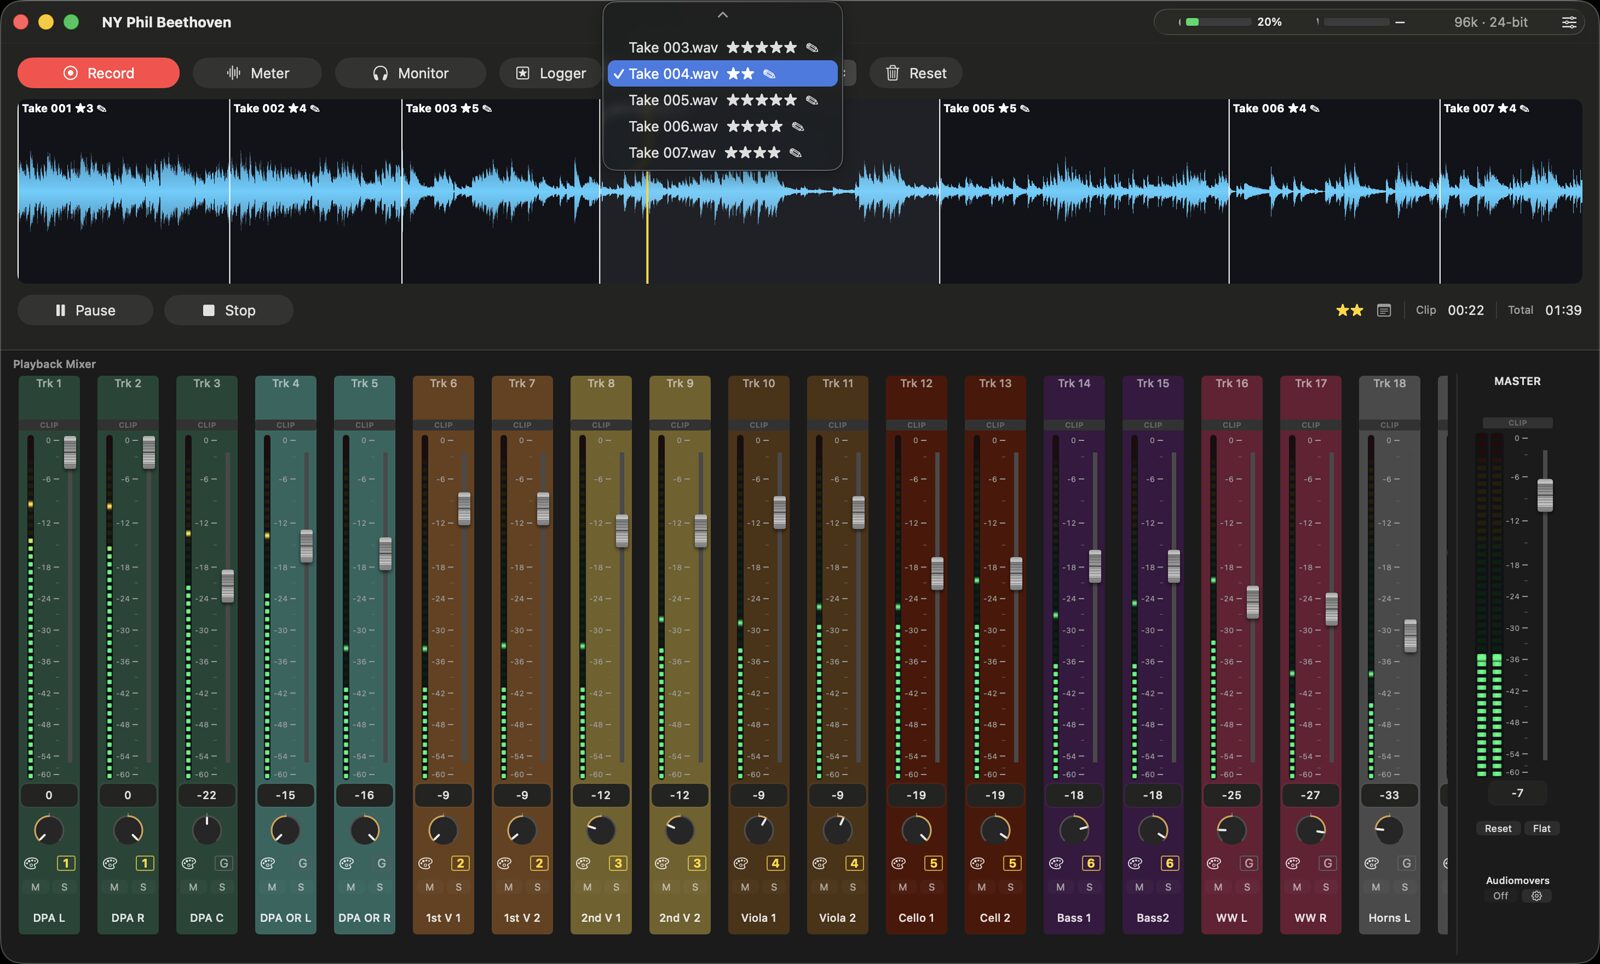Click the edit pencil on Take 007 waveform label

tap(1524, 108)
